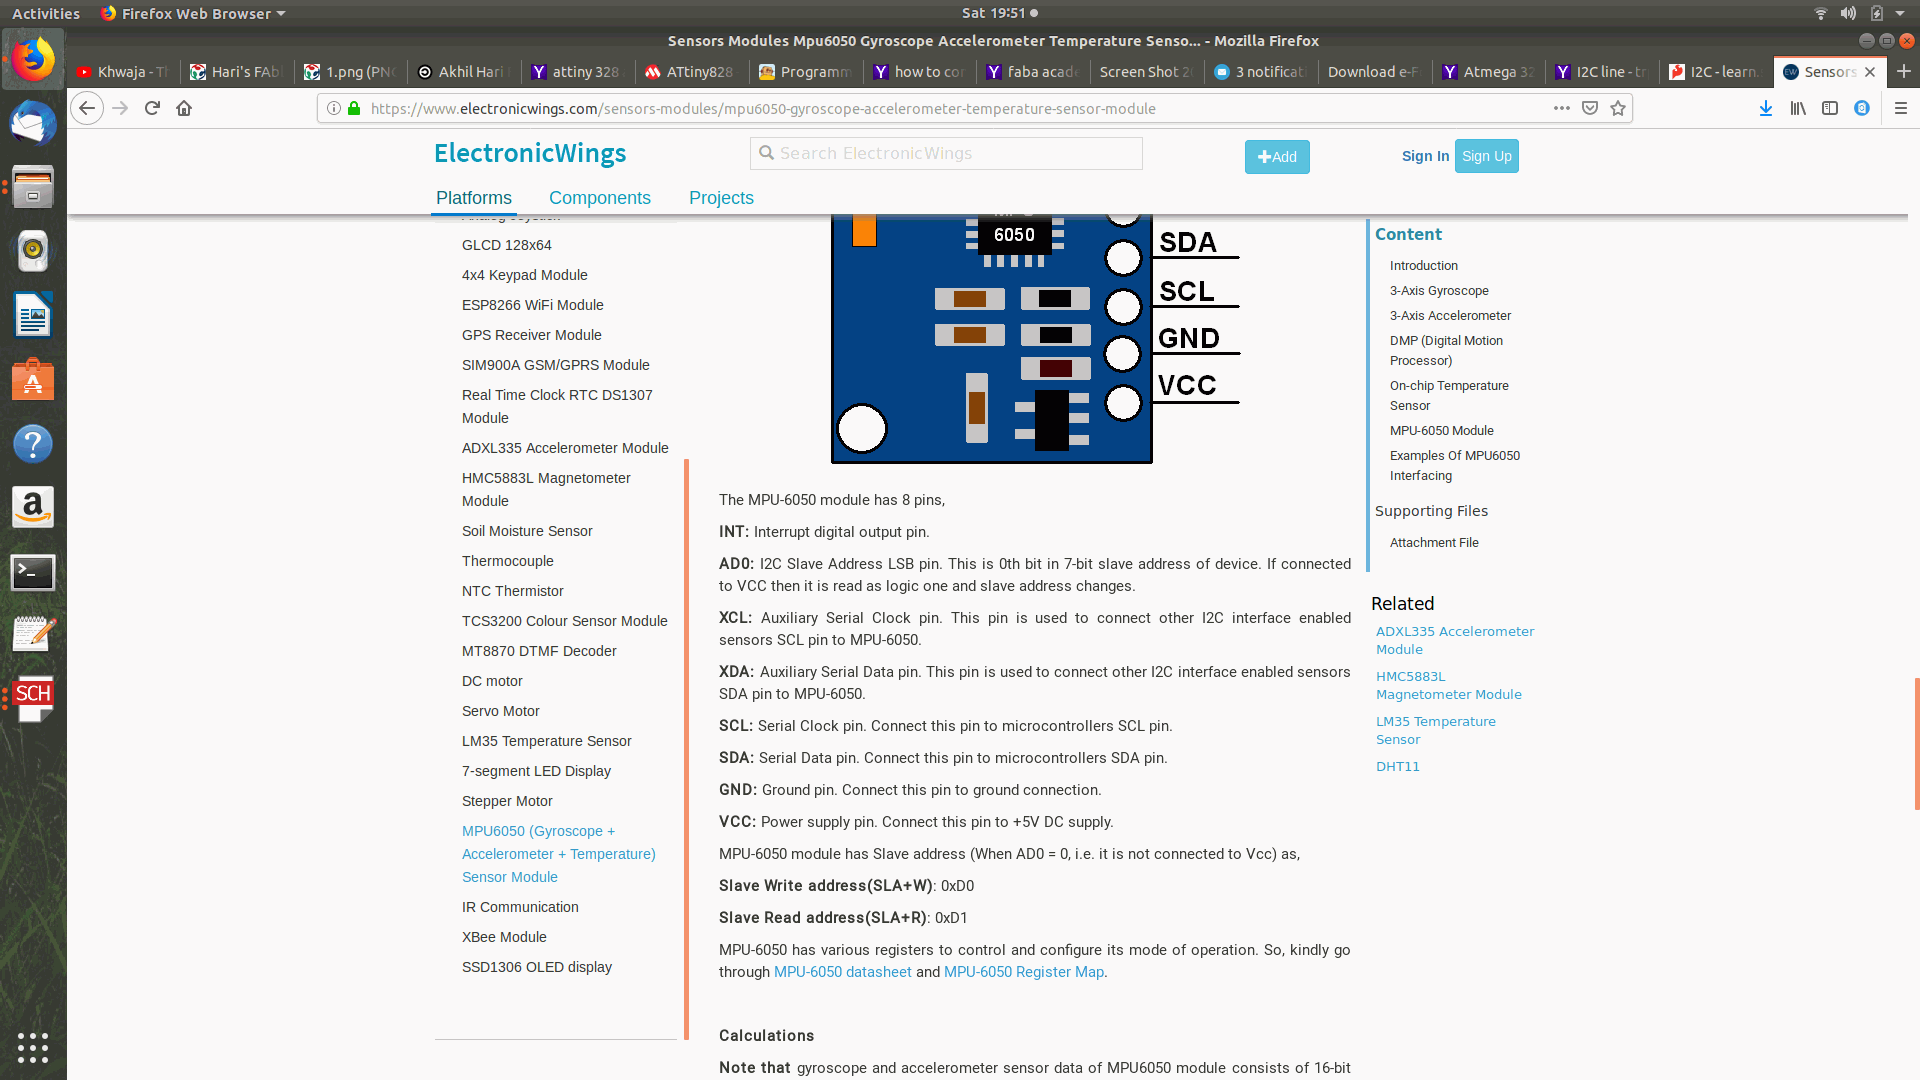Save page to Pocket
The image size is (1920, 1080).
[x=1590, y=108]
